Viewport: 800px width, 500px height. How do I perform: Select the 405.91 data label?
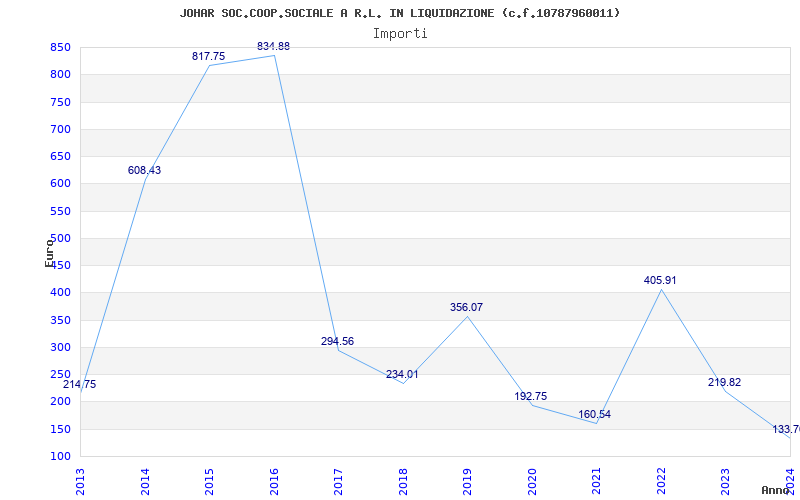660,281
